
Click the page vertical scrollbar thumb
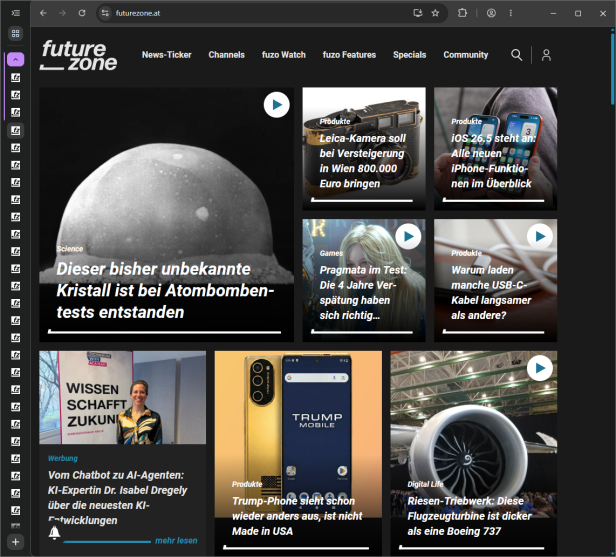(x=612, y=69)
